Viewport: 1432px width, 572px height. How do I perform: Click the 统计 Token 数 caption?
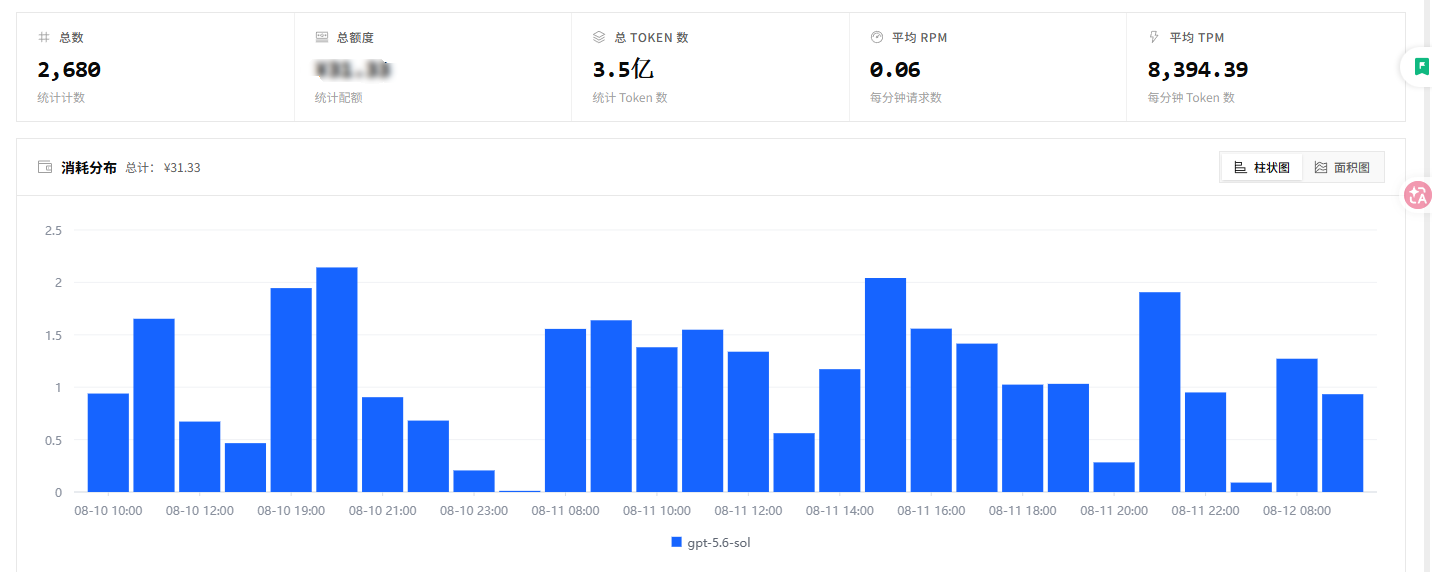[x=630, y=98]
